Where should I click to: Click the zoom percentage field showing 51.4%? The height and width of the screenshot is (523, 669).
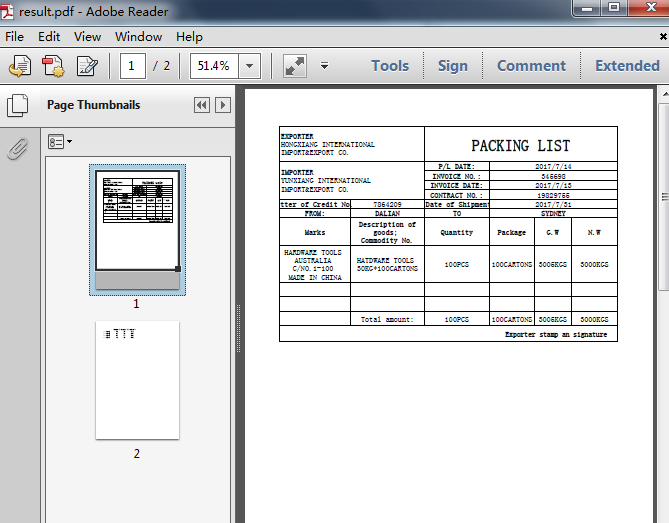point(214,66)
